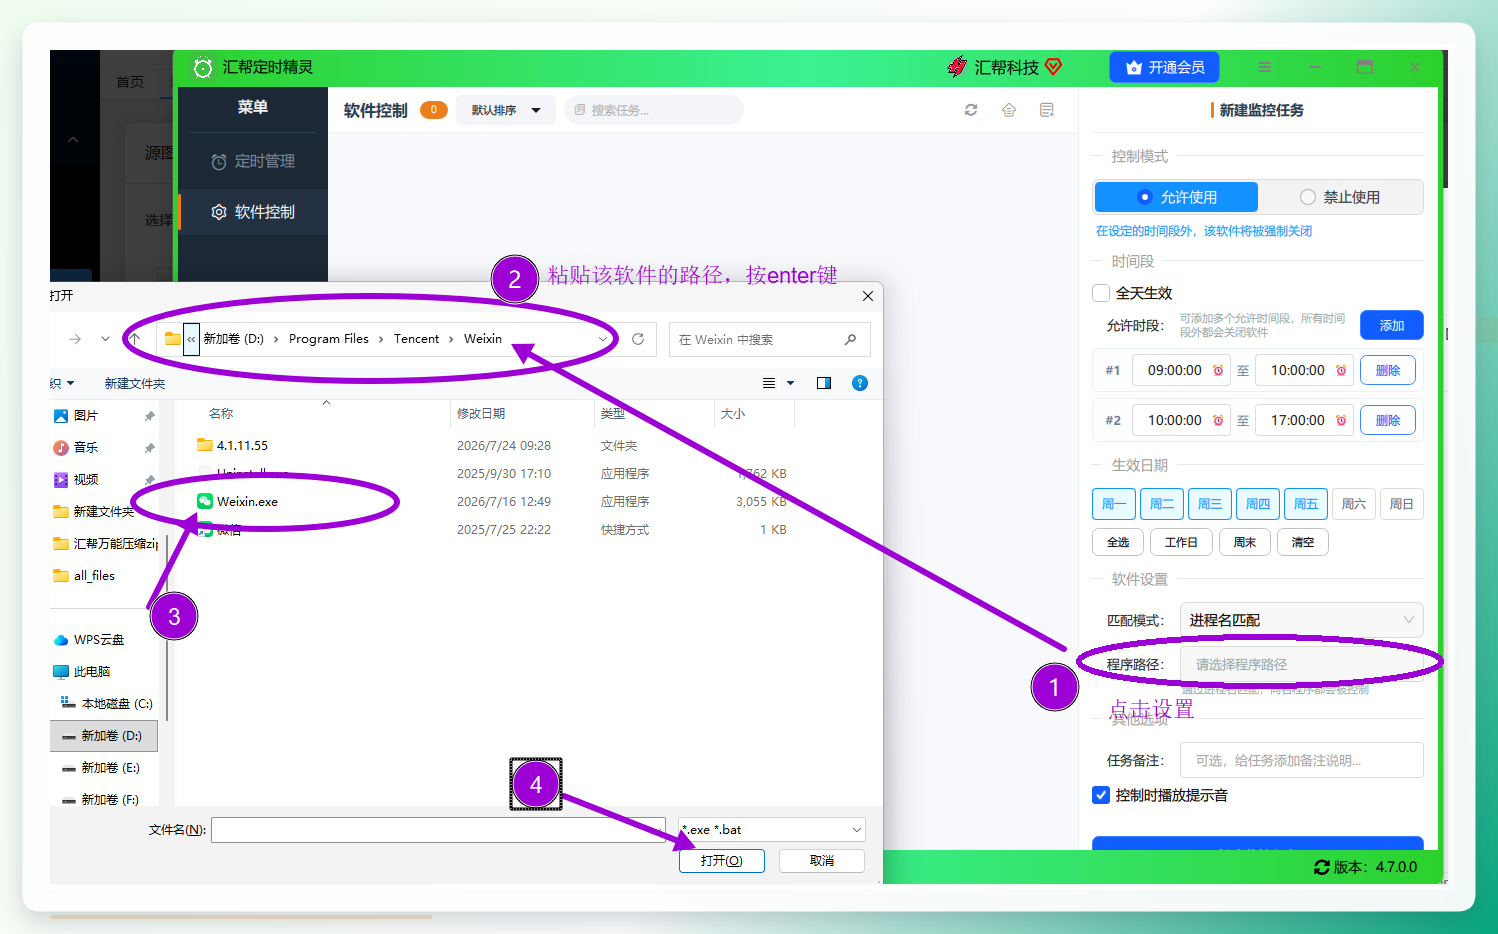Open the 音乐 folder in quick access

click(85, 448)
